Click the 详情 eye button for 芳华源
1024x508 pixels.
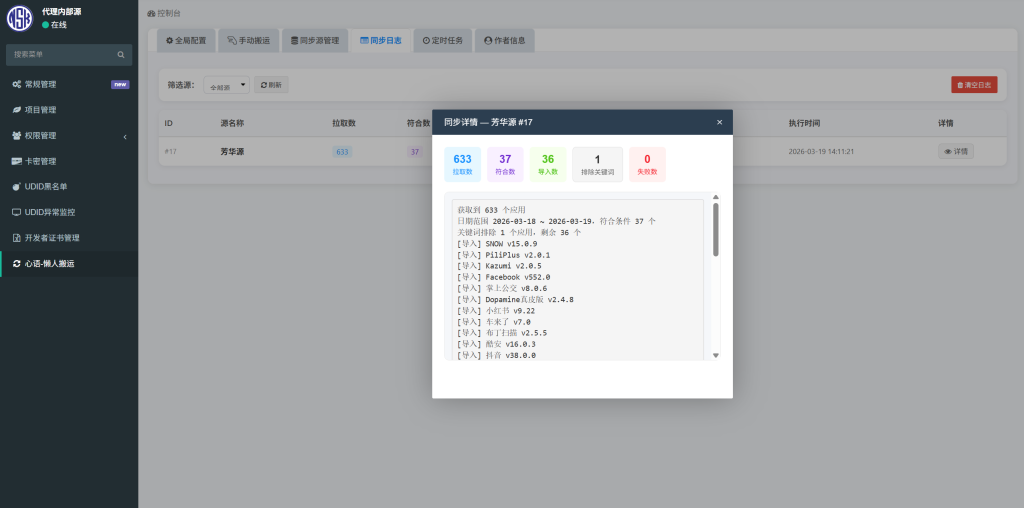click(x=955, y=152)
